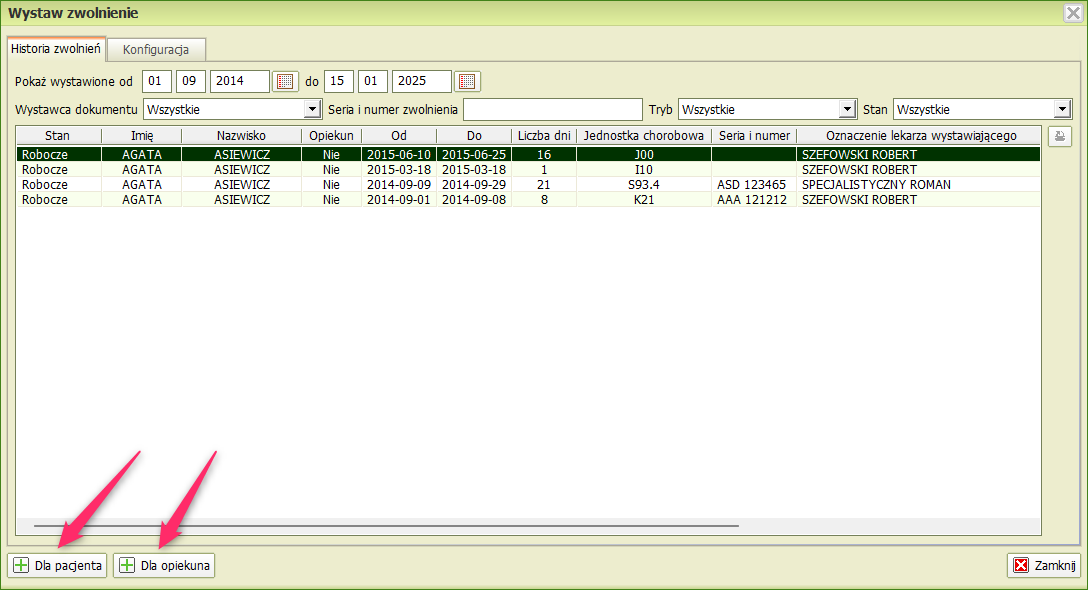Sort by Jednostka chorobowa column header
The height and width of the screenshot is (590, 1088).
644,135
